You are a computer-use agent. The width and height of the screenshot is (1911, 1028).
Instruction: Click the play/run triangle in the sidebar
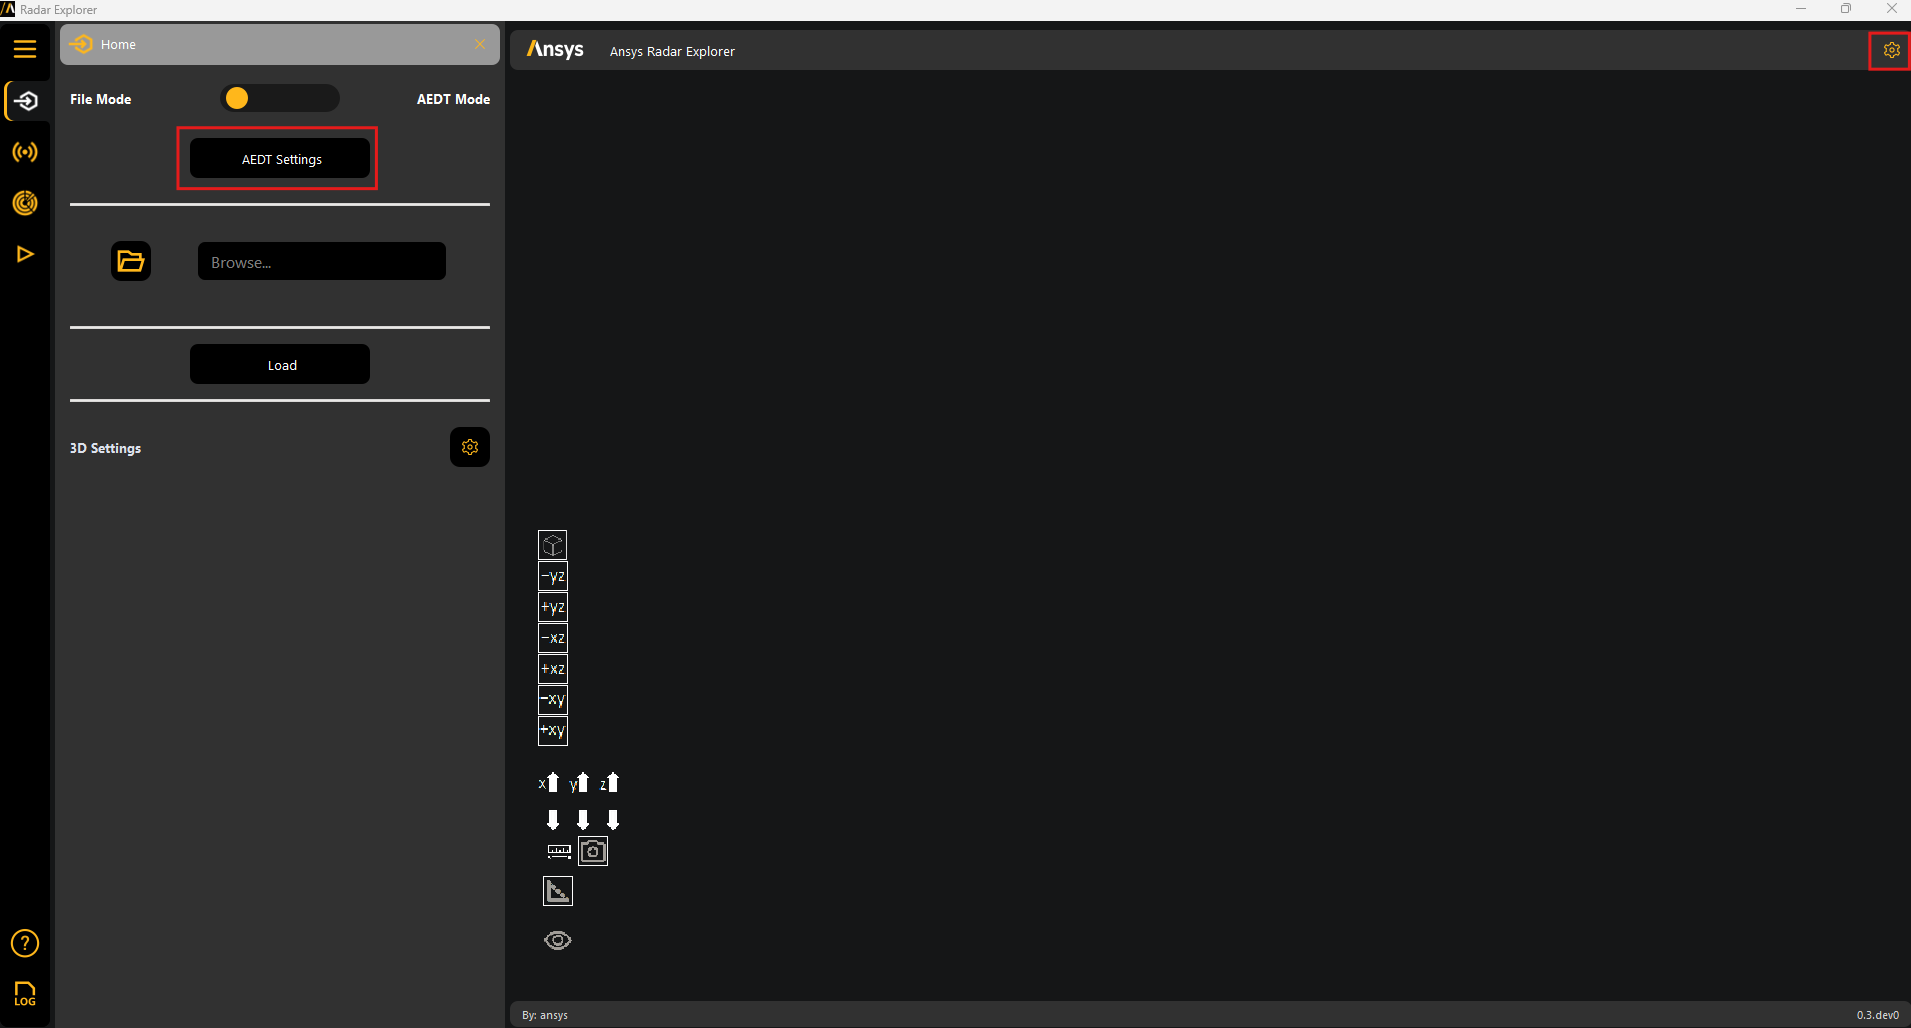(25, 254)
